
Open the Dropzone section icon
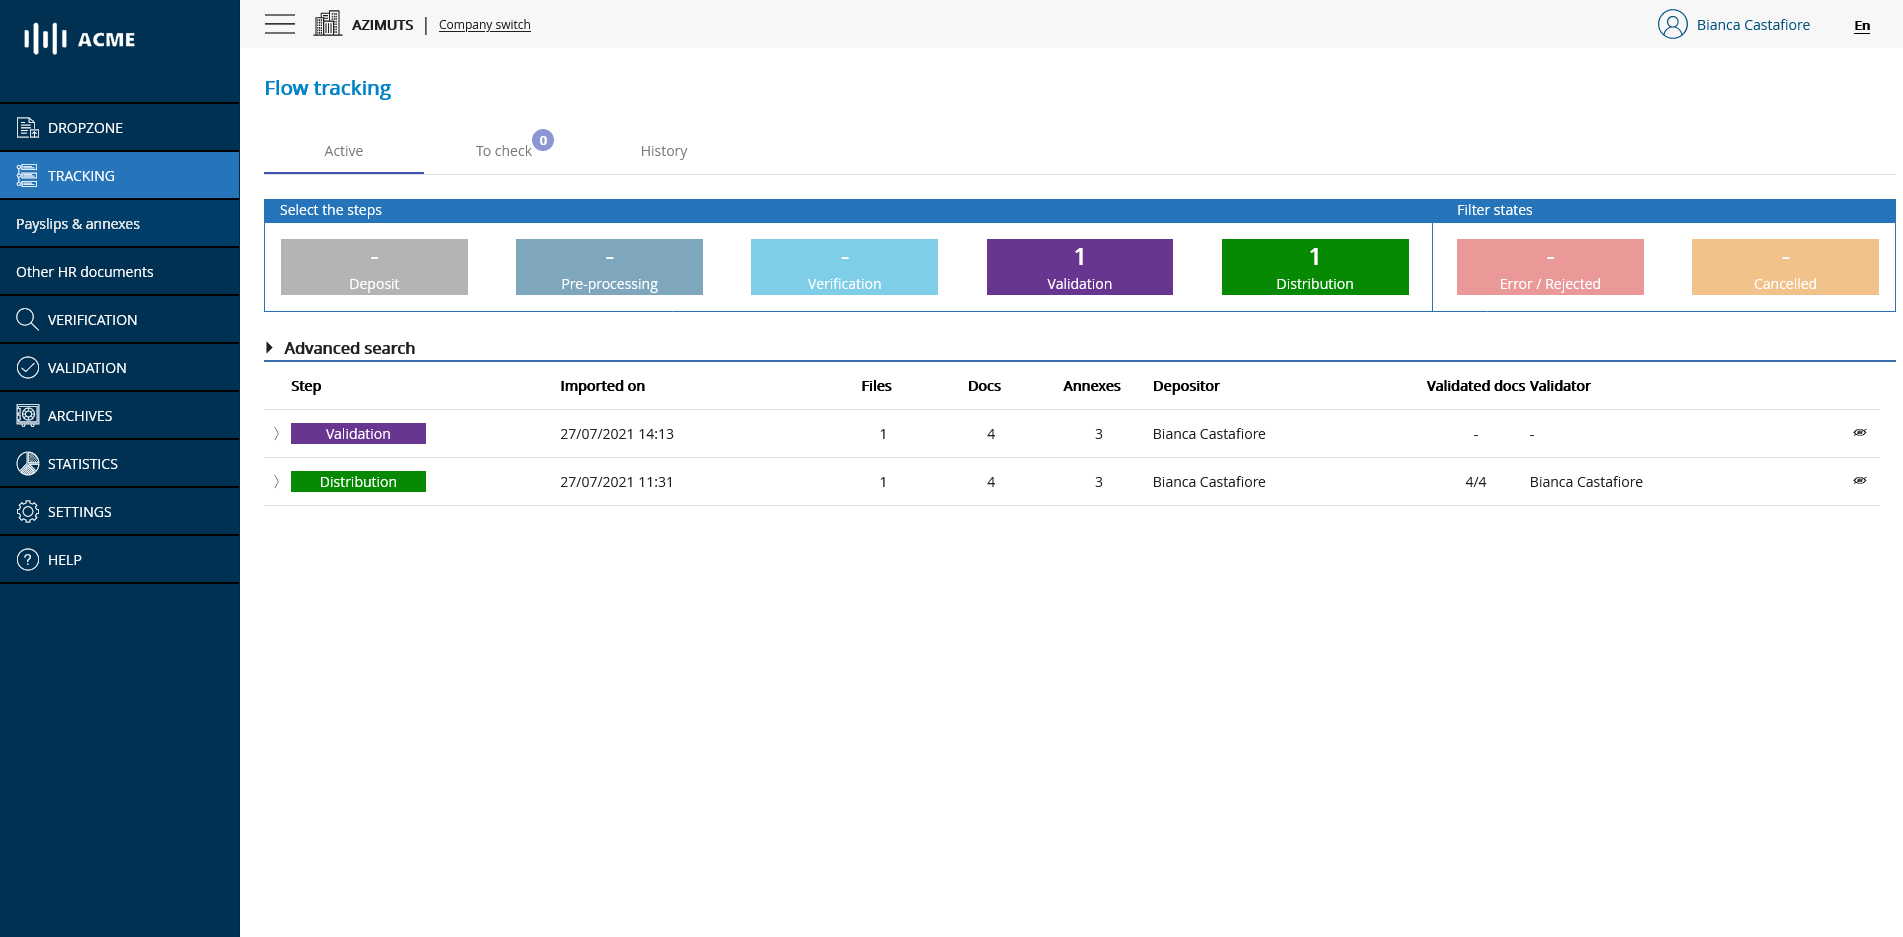click(x=27, y=127)
